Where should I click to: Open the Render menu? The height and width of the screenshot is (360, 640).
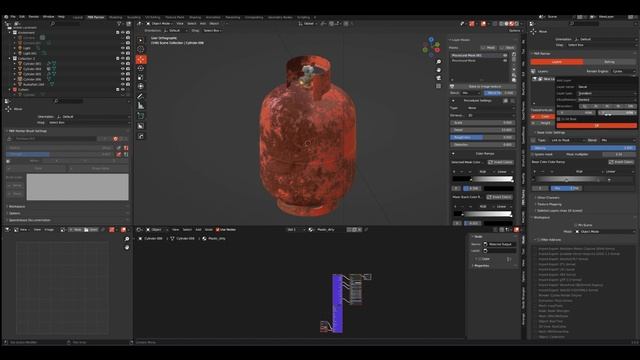33,17
